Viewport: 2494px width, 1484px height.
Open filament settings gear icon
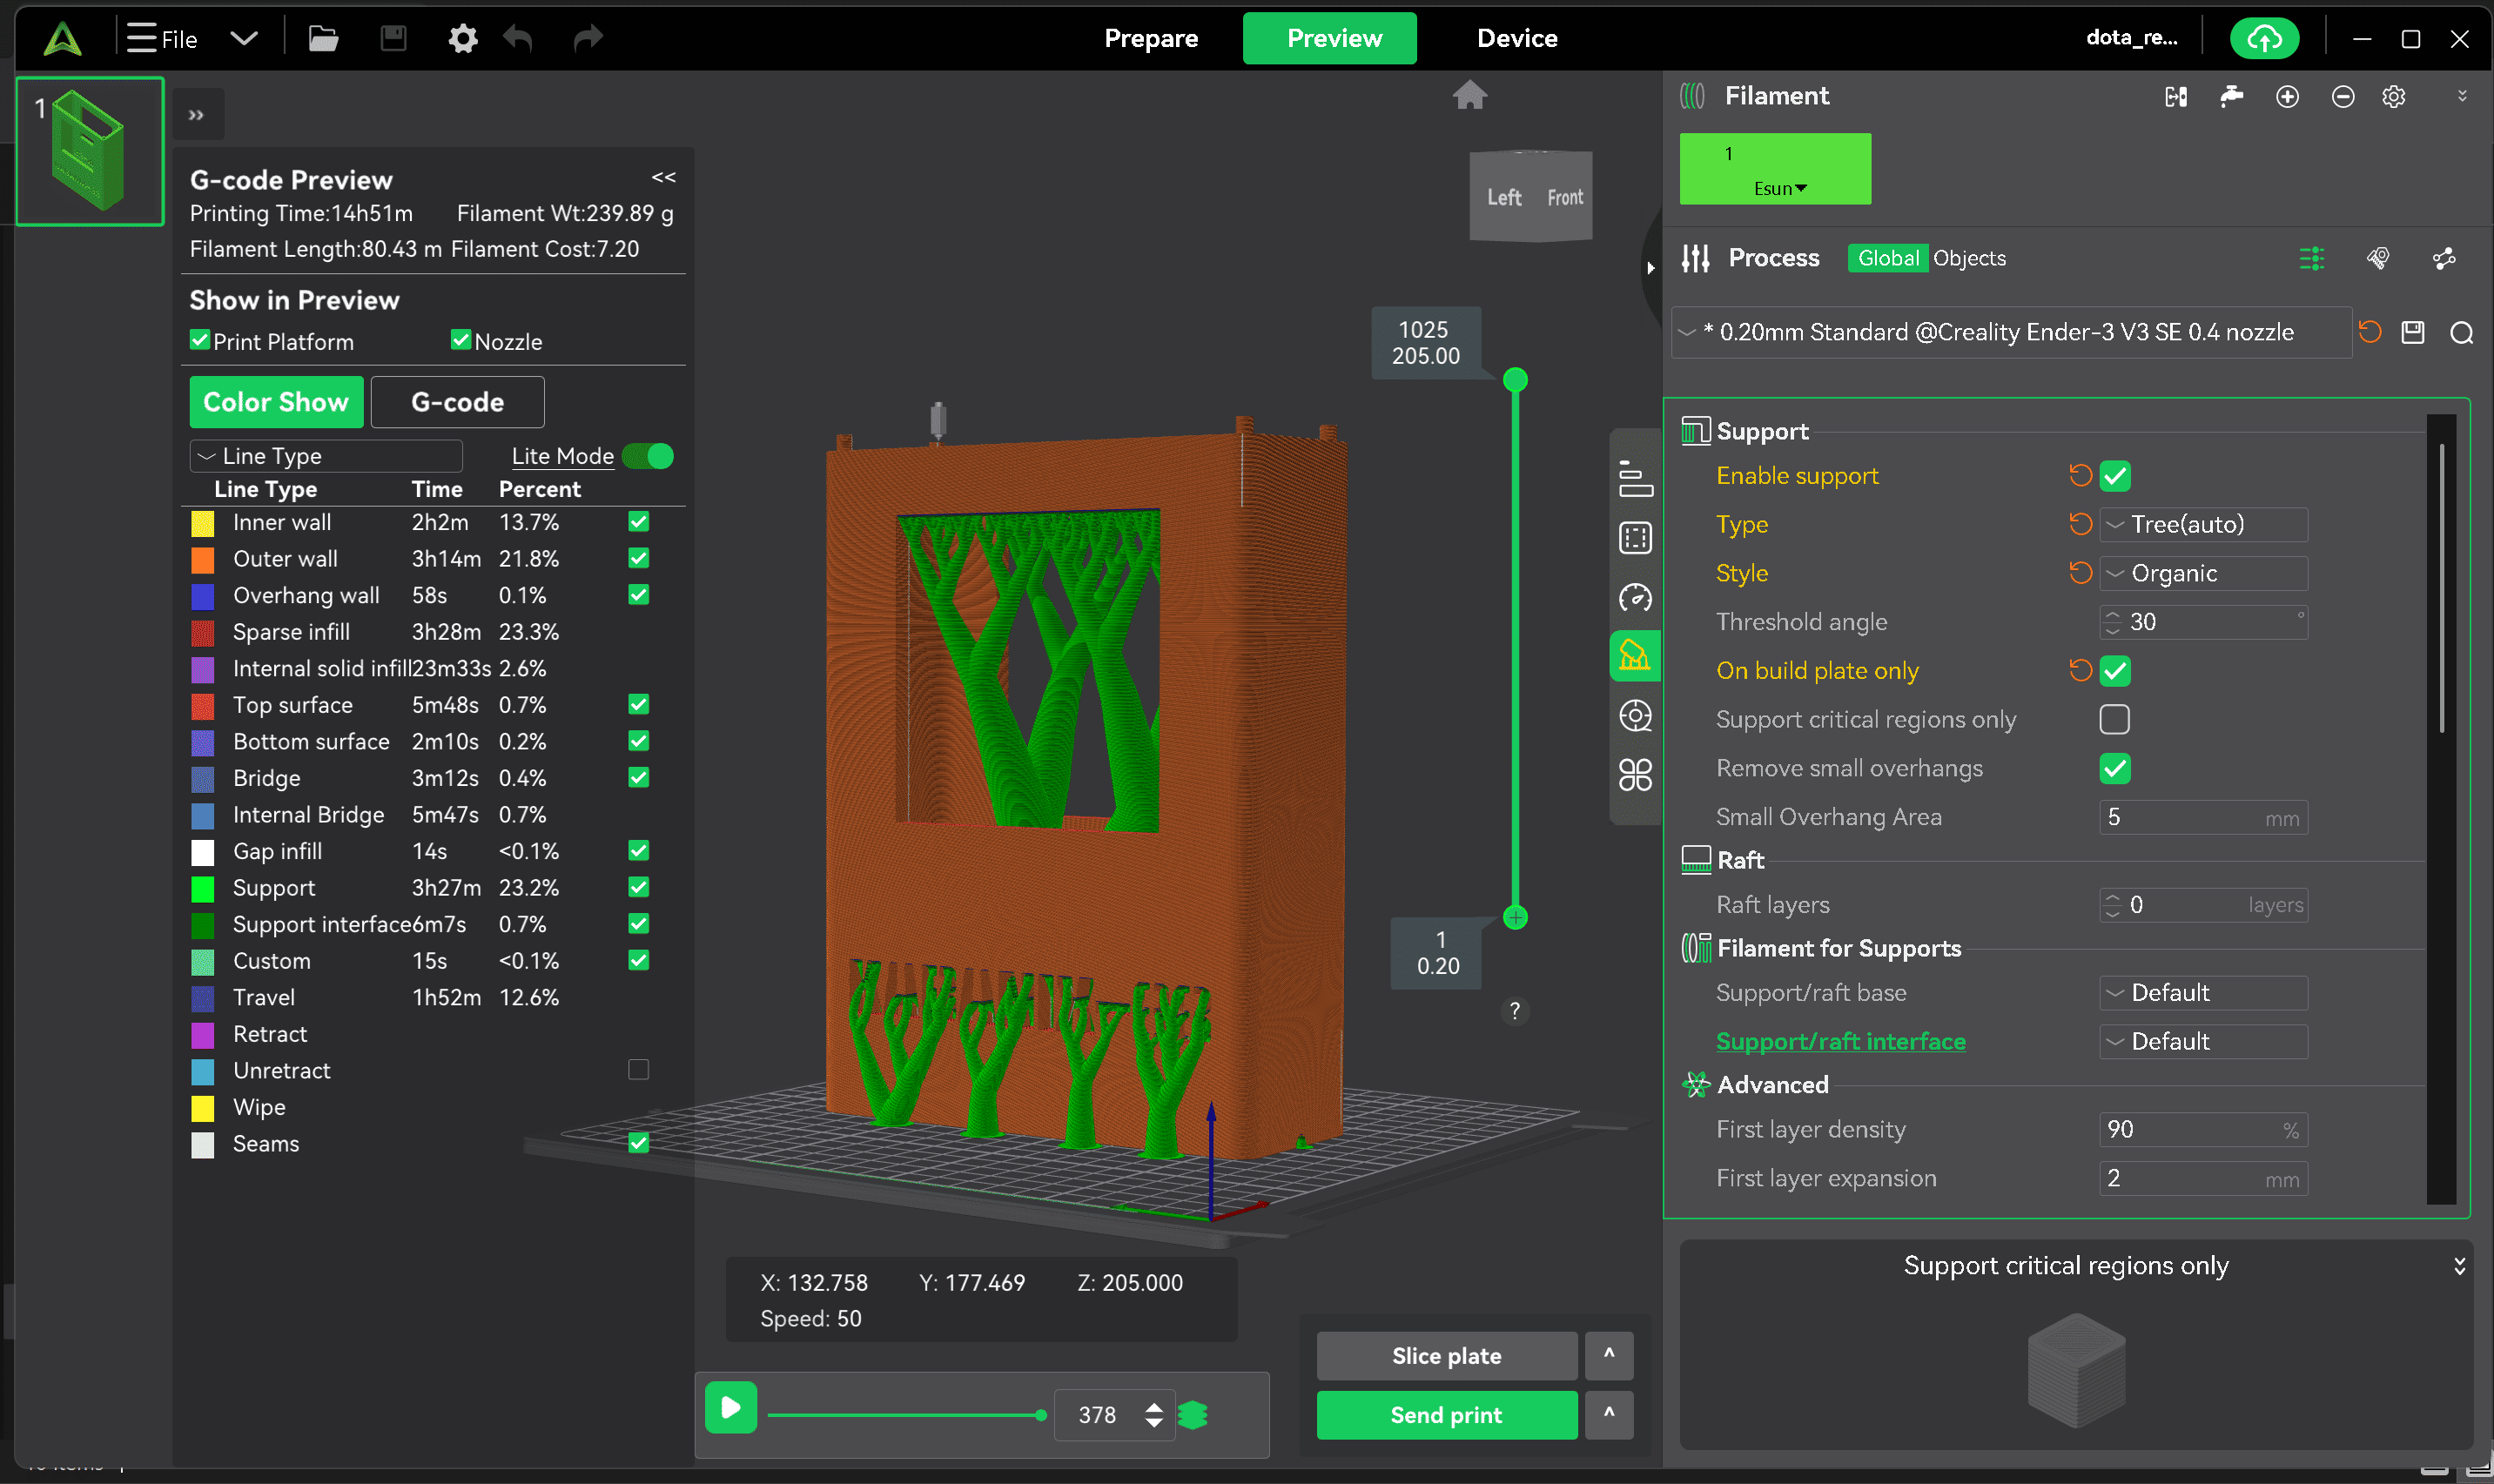[x=2393, y=96]
